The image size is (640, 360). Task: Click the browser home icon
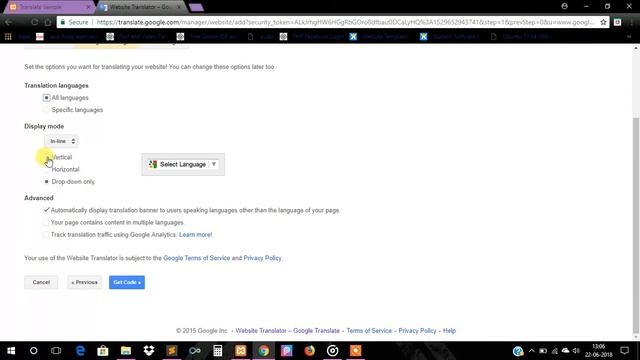(48, 22)
